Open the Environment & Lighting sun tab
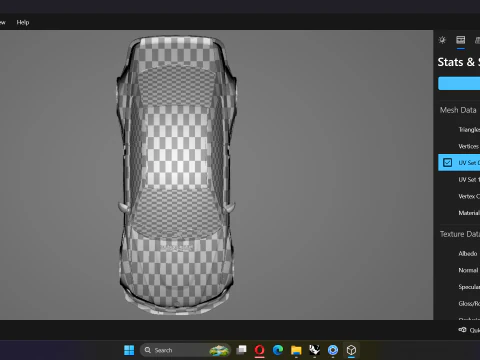480x360 pixels. pos(442,40)
